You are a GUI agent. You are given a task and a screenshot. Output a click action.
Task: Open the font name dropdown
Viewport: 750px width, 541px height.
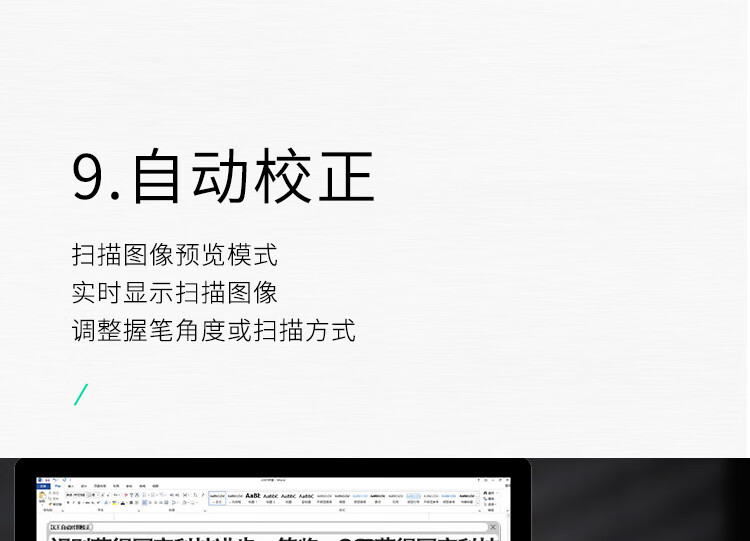point(84,495)
